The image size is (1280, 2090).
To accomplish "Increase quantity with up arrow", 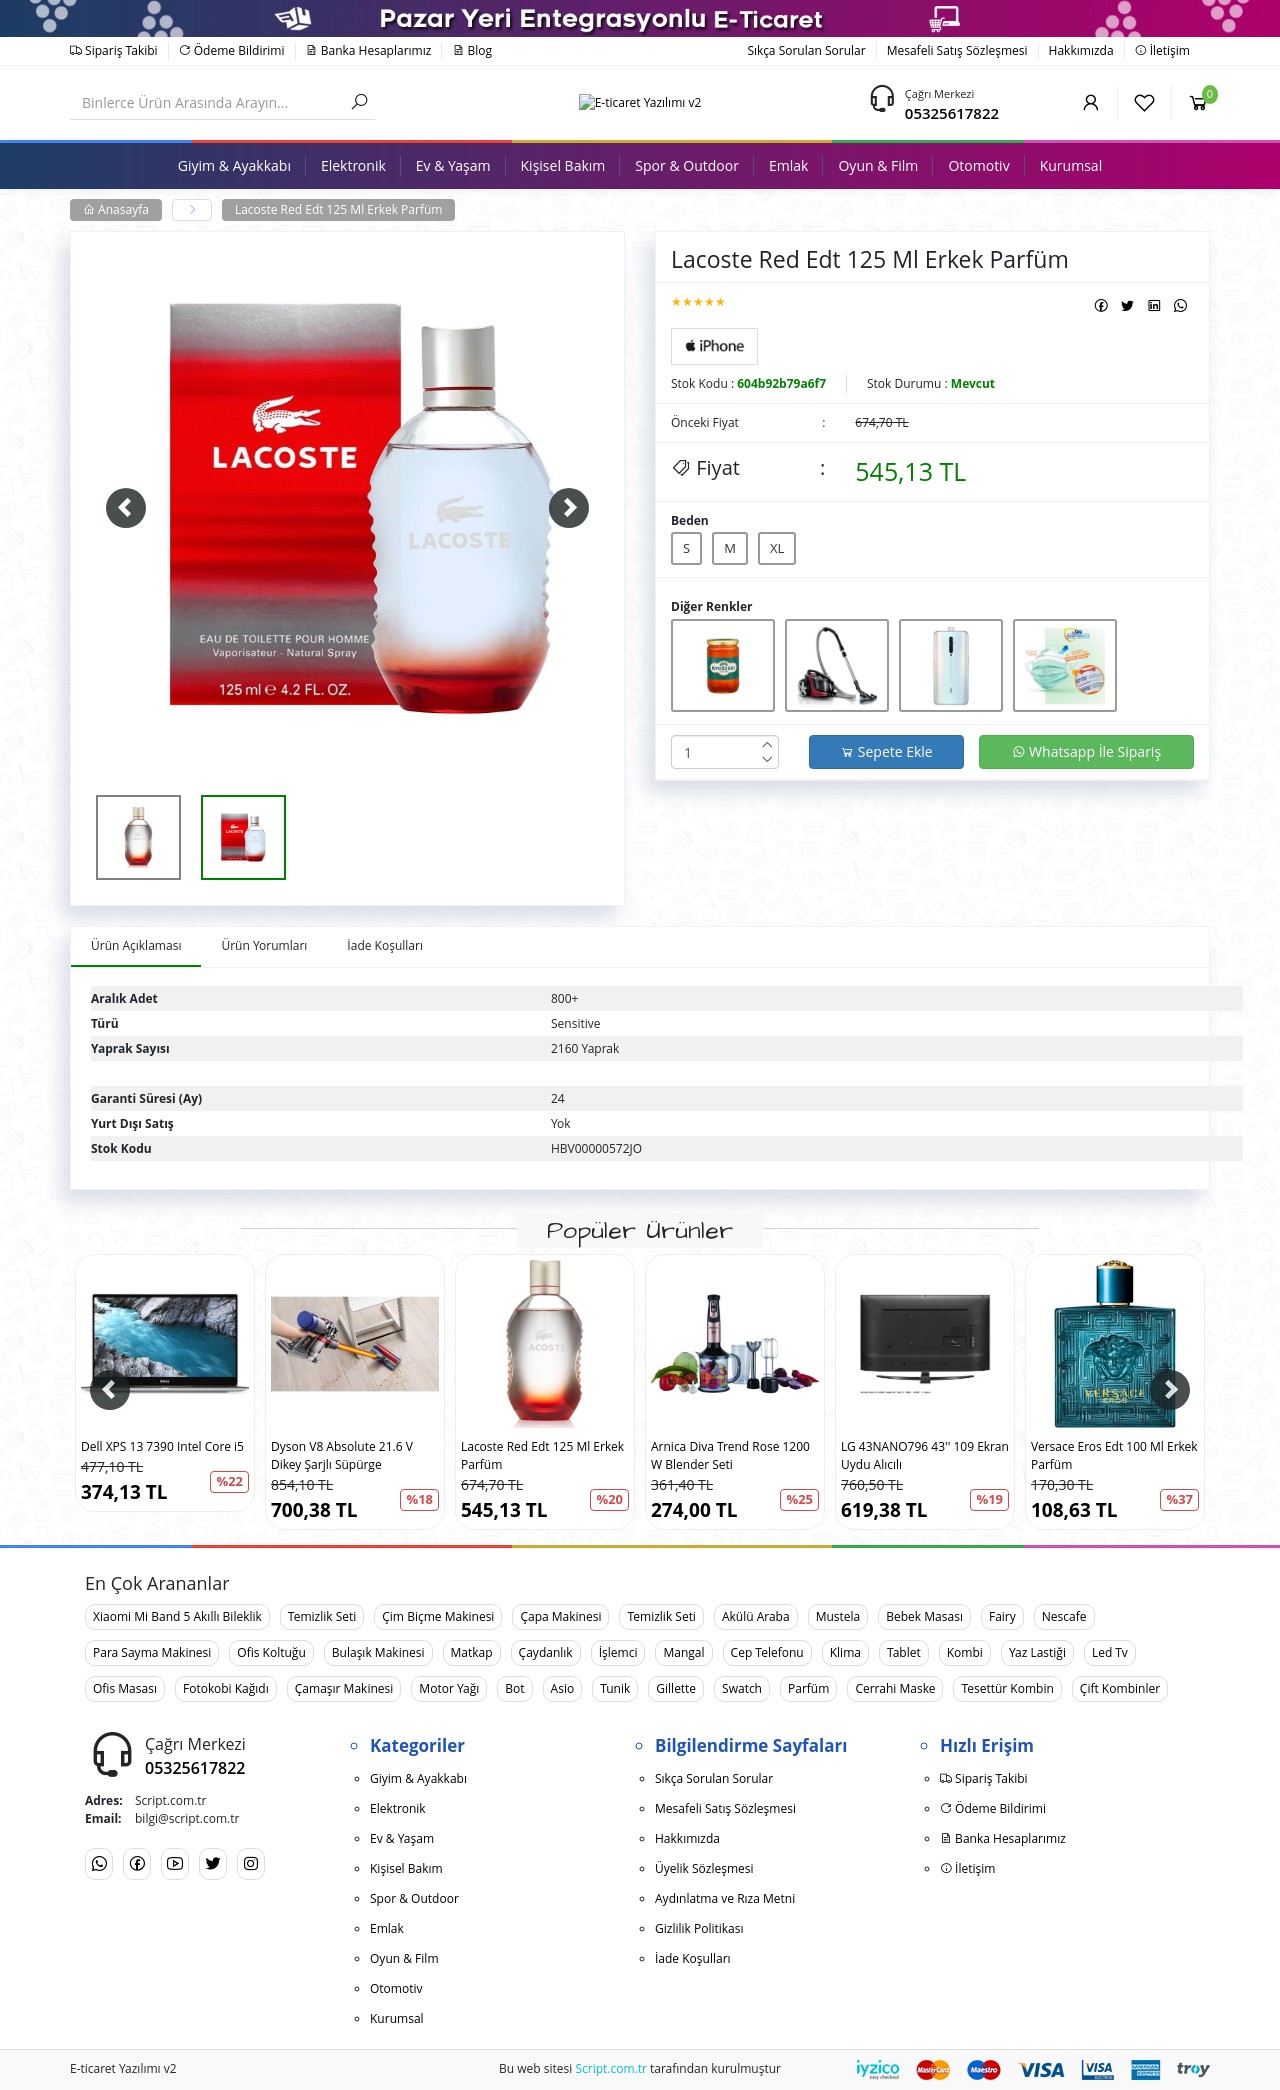I will click(x=767, y=744).
